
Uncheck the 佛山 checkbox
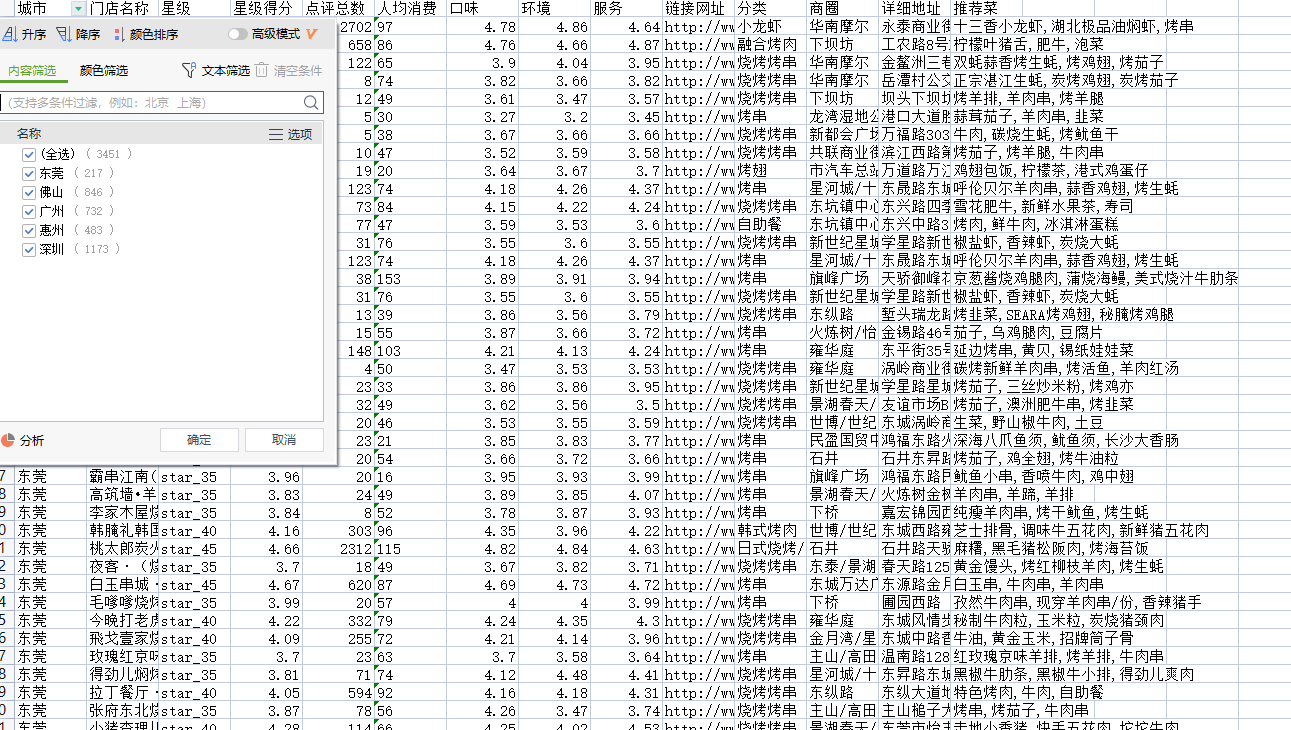click(29, 192)
